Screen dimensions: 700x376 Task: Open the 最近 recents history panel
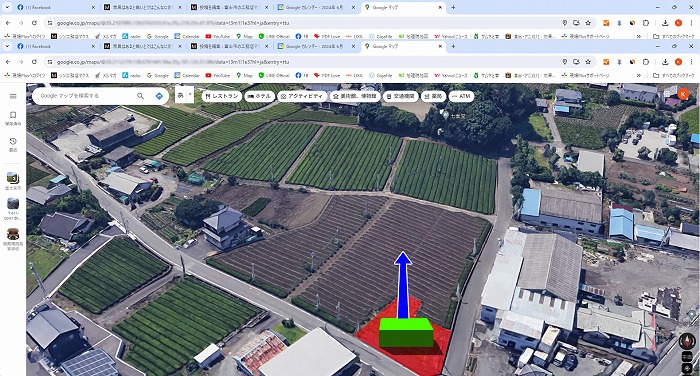13,145
